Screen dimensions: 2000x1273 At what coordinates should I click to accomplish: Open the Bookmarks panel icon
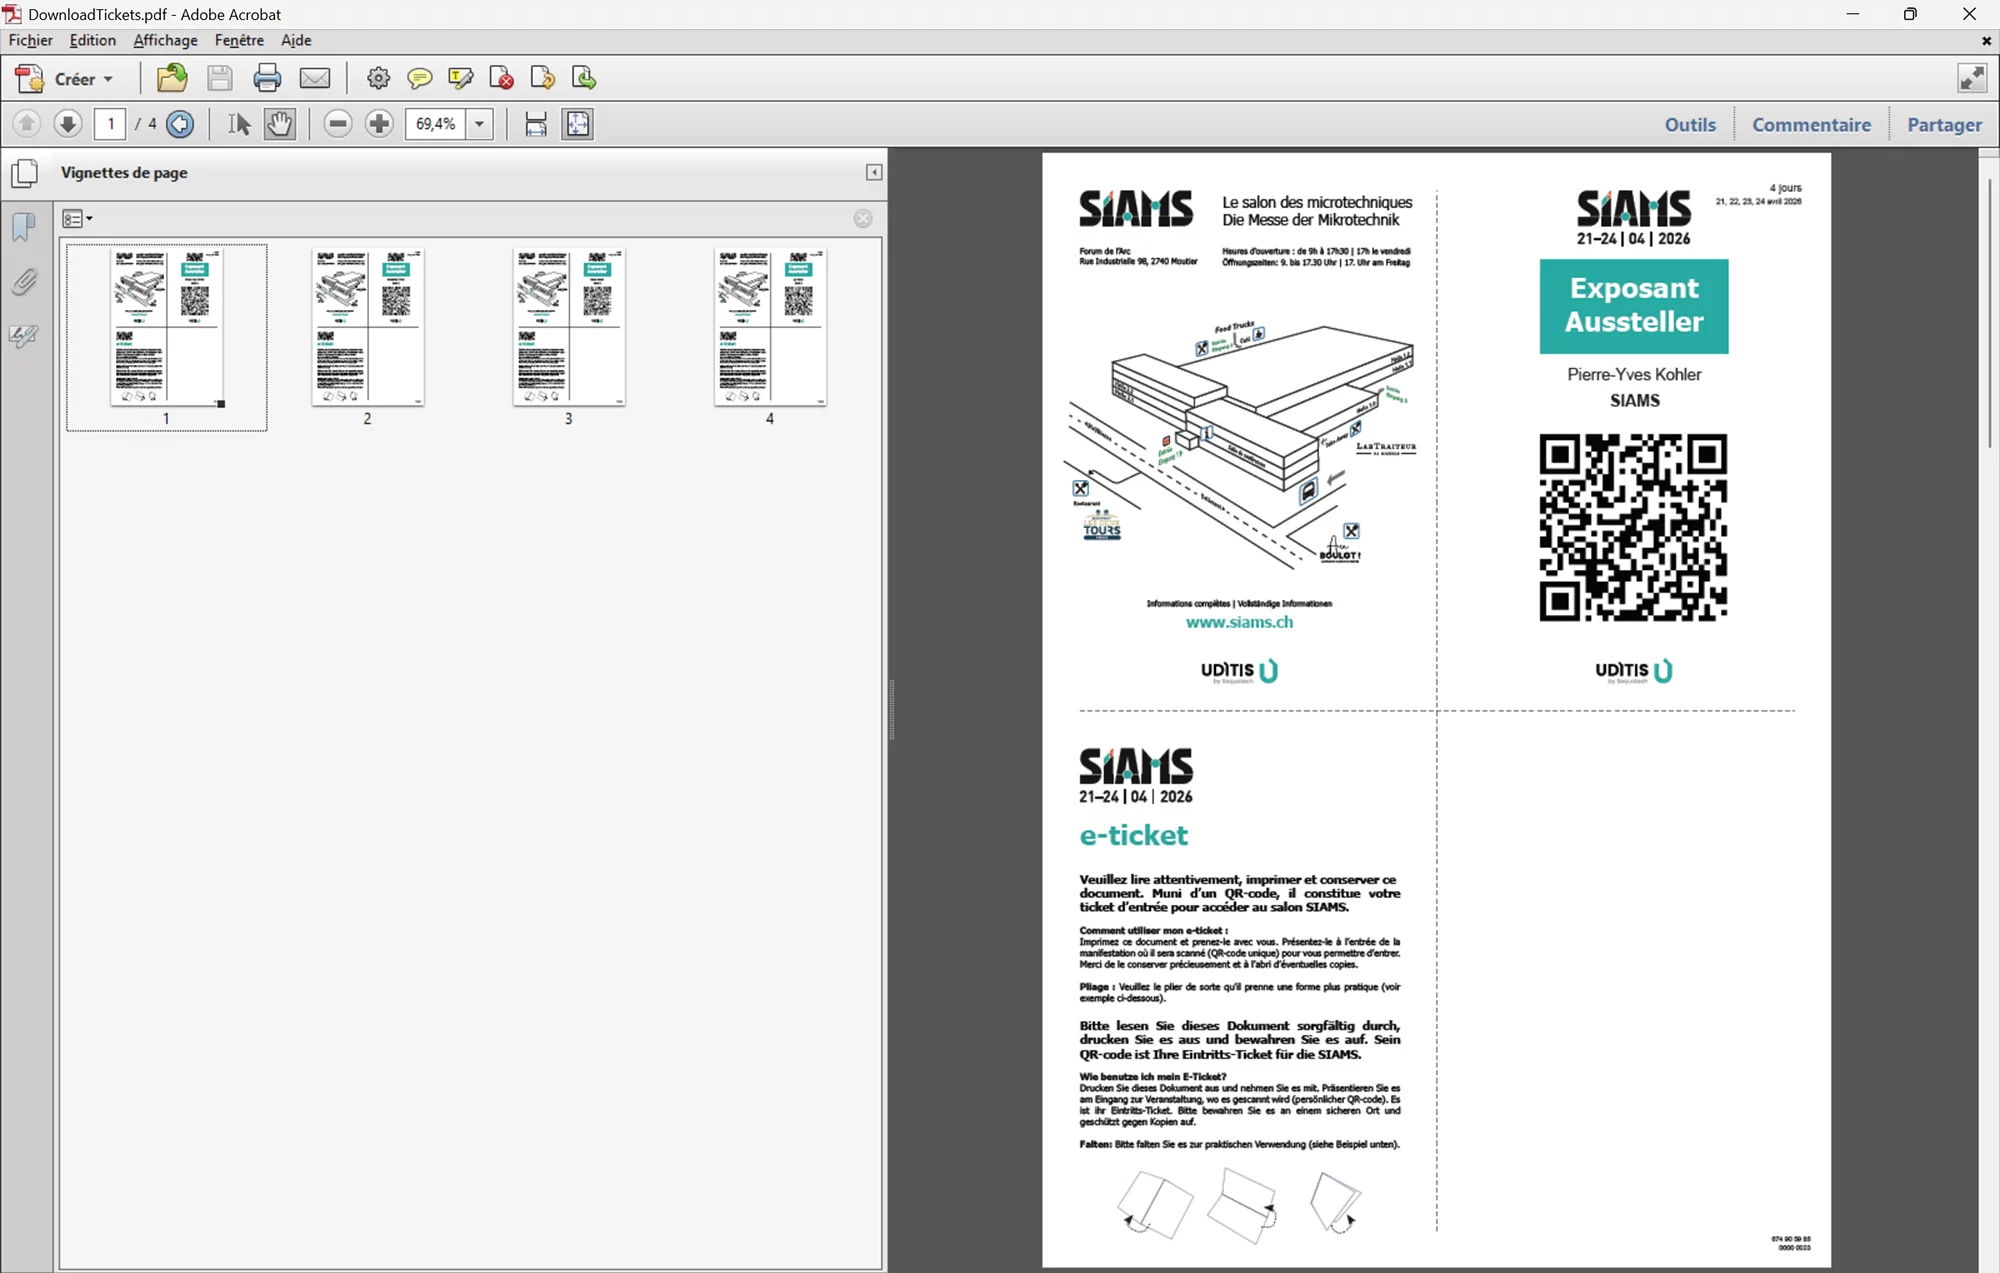click(24, 227)
